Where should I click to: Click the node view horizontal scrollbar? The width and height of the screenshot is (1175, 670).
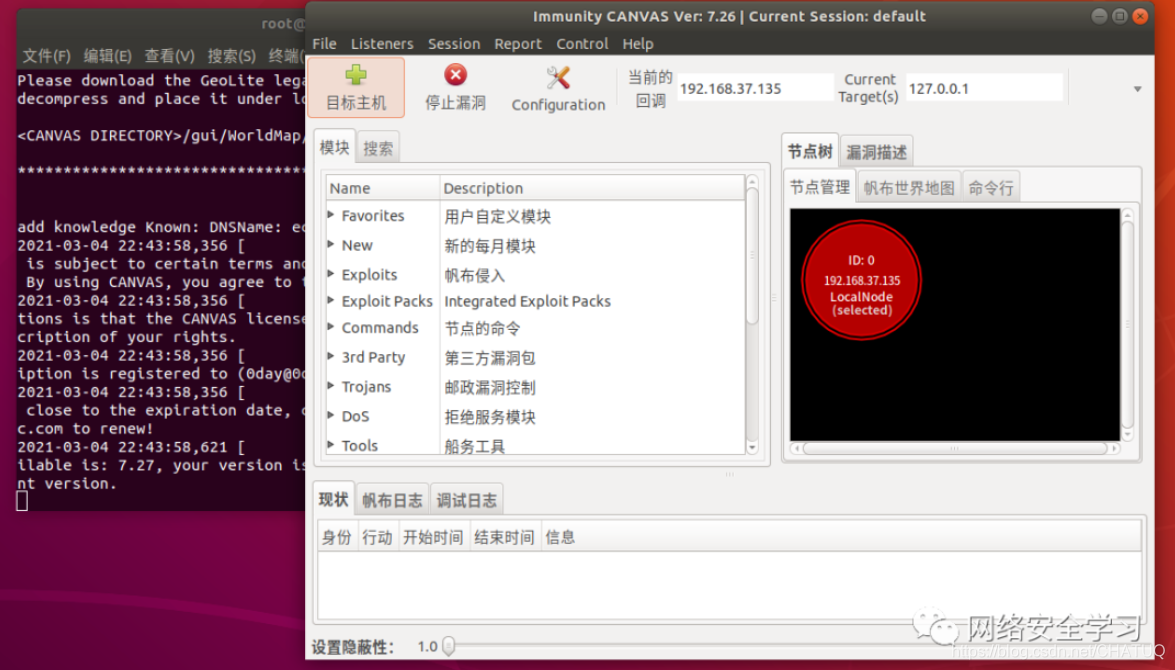click(955, 448)
